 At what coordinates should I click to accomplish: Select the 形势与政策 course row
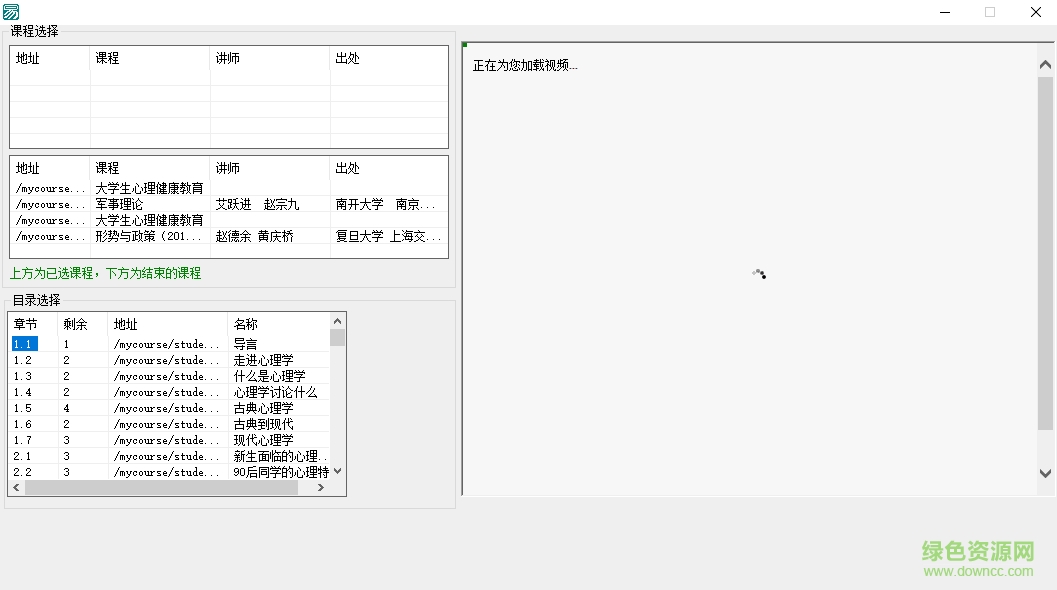point(150,236)
